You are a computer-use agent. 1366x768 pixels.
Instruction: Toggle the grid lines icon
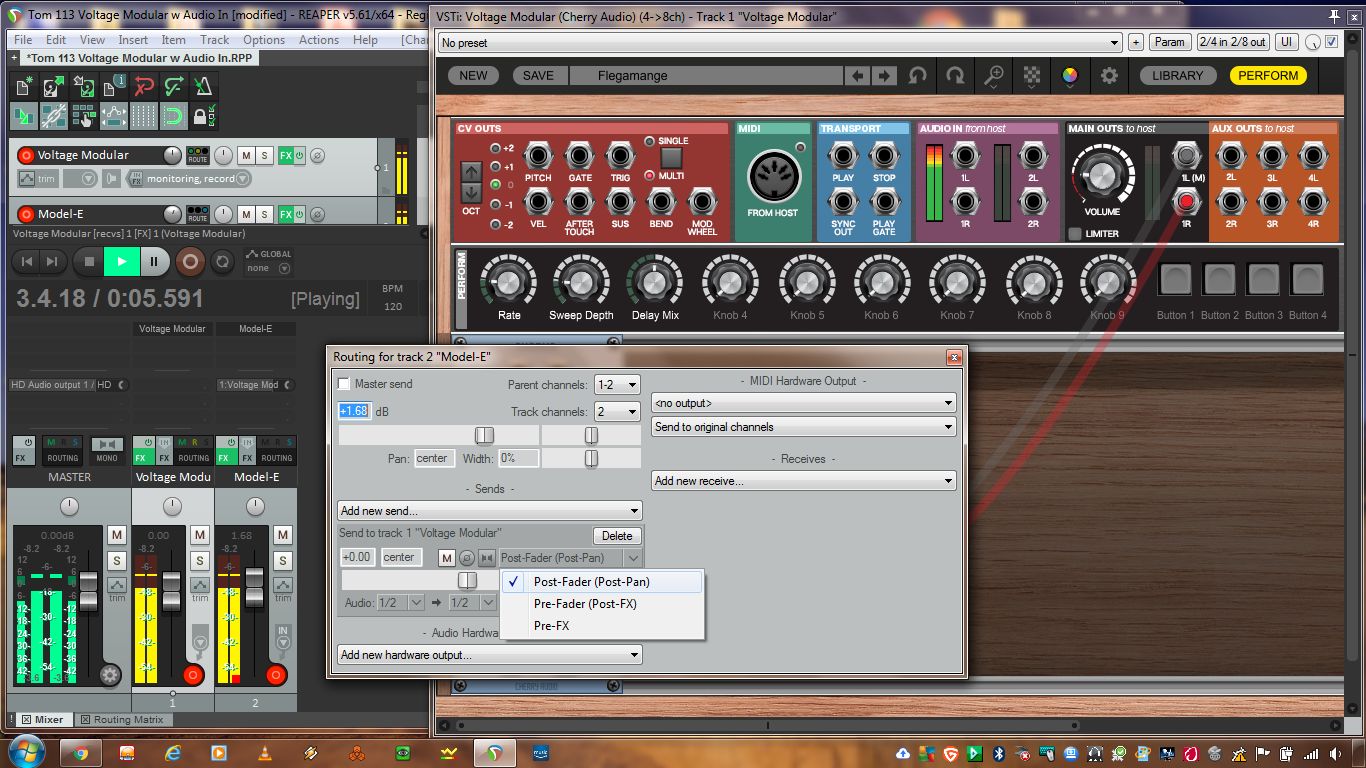click(x=144, y=116)
